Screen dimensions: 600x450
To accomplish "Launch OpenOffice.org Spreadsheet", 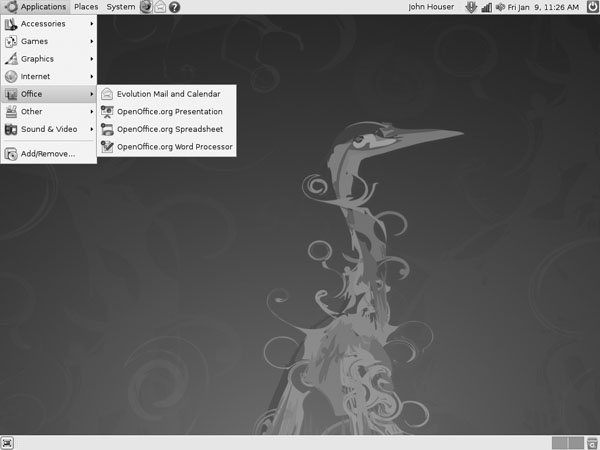I will tap(168, 129).
